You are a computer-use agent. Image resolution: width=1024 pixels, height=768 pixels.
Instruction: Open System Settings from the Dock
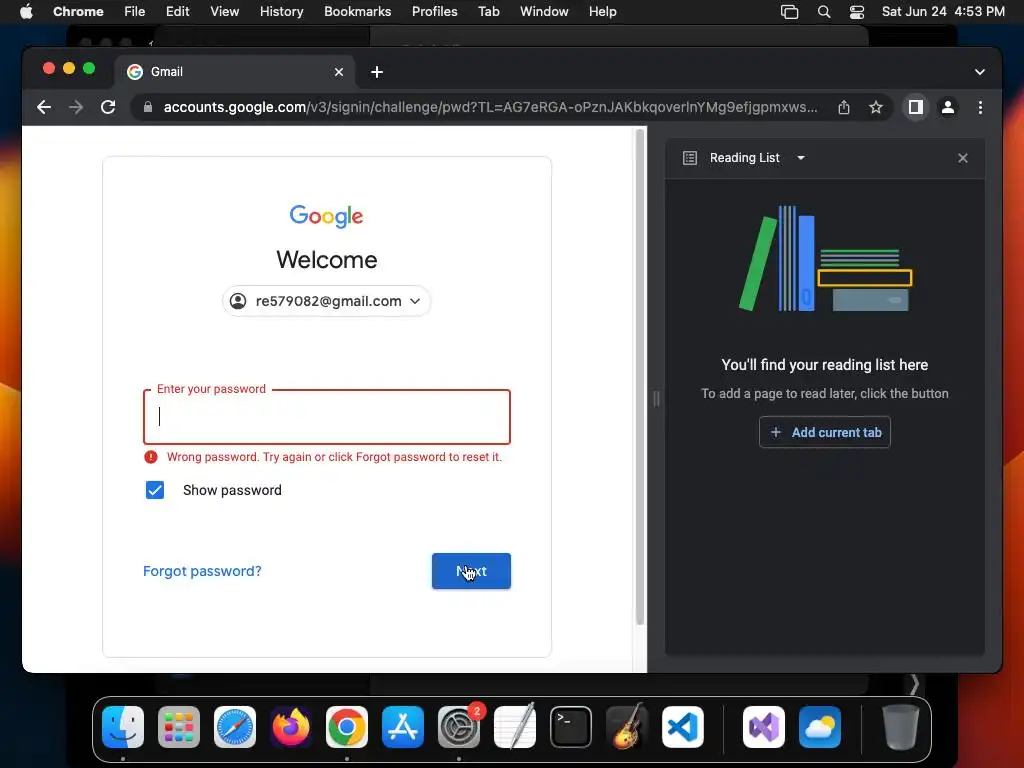coord(459,727)
